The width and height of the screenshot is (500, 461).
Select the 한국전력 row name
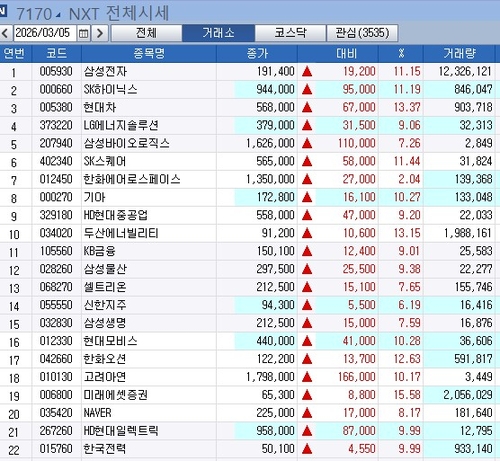[105, 449]
